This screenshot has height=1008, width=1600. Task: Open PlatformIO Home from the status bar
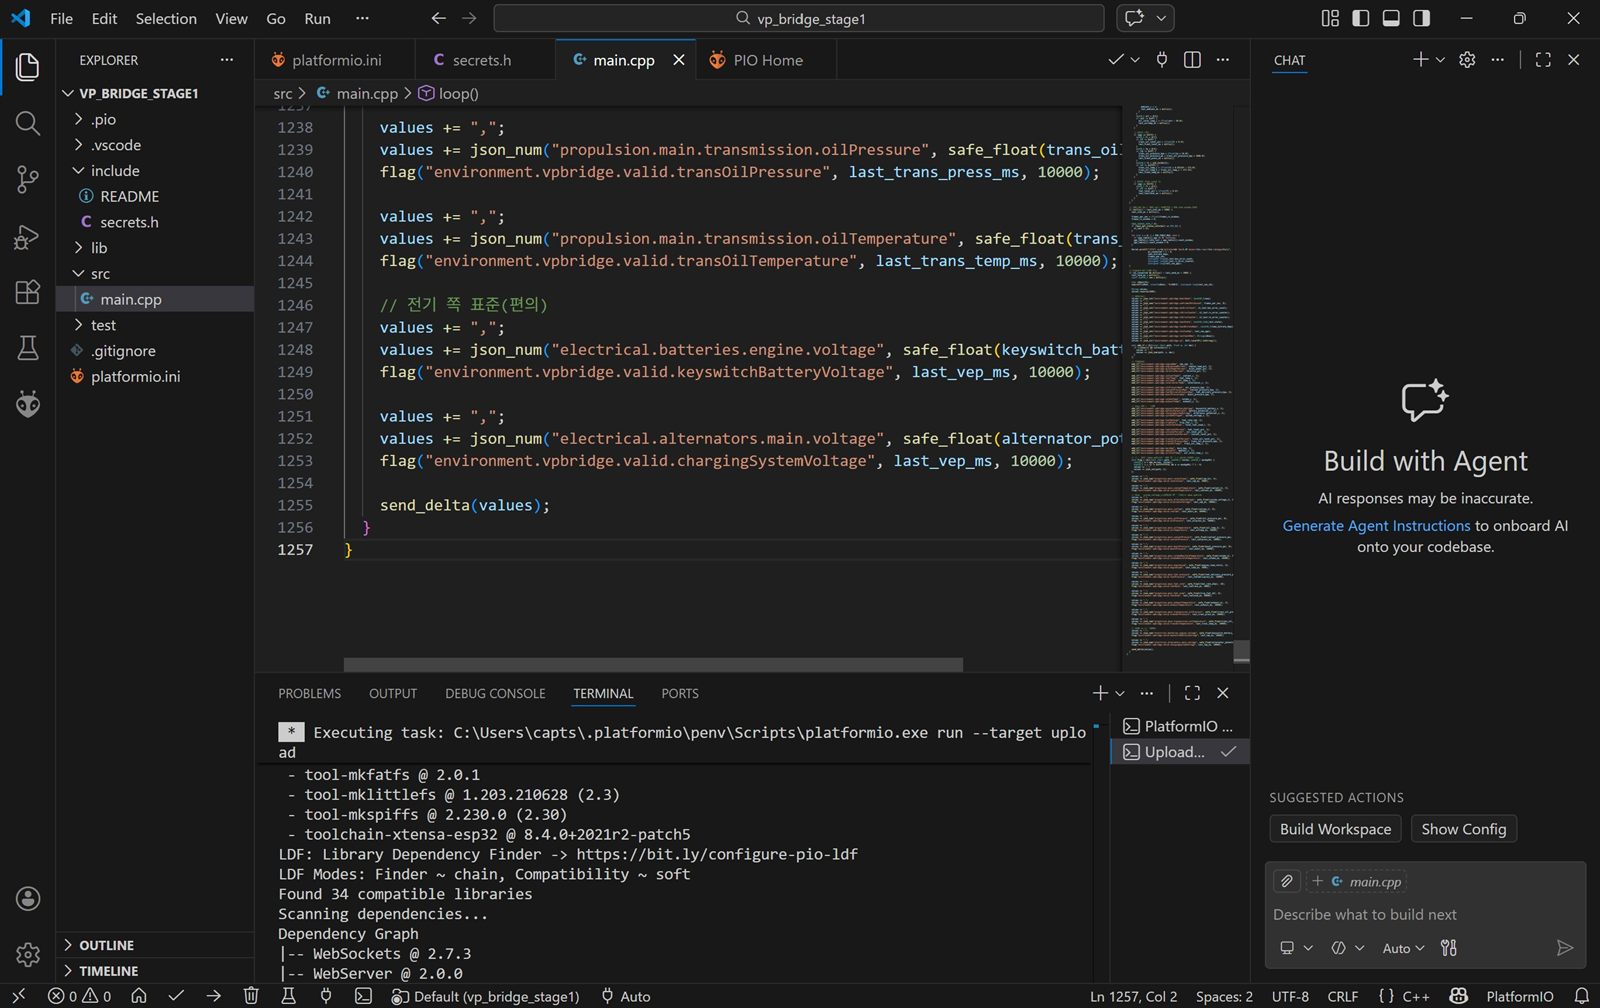(x=140, y=995)
